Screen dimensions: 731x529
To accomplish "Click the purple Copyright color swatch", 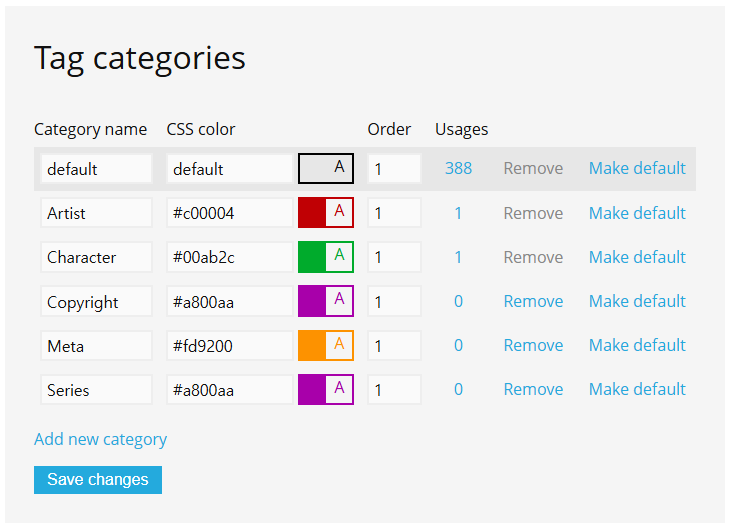I will (326, 301).
